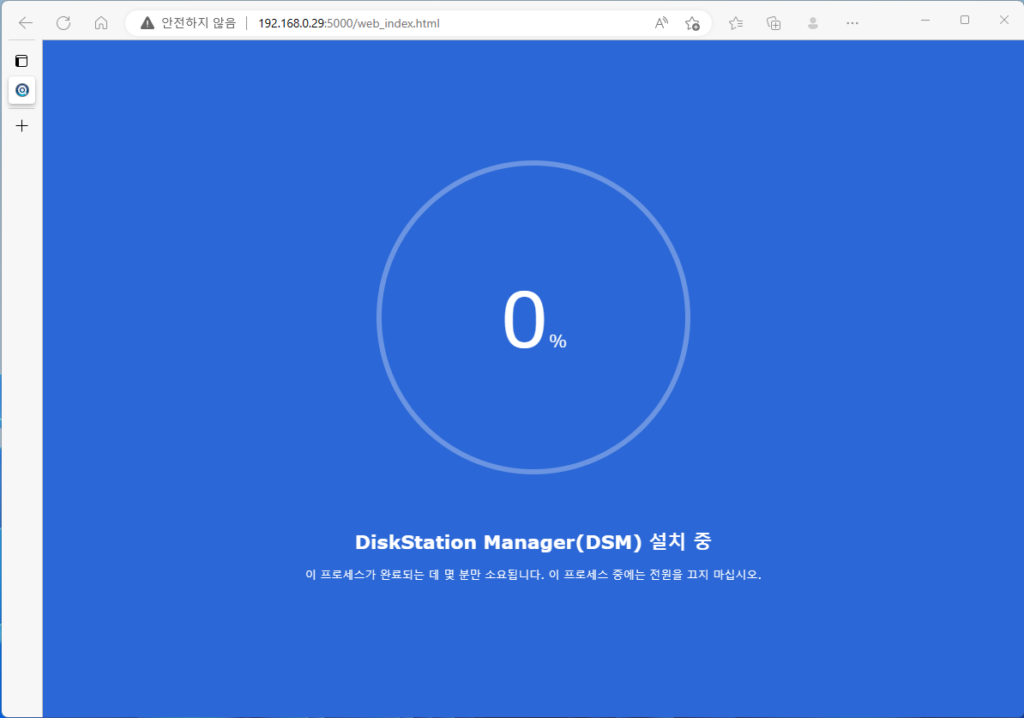Select the Synology DSM vertical tab
This screenshot has height=718, width=1024.
(x=22, y=90)
